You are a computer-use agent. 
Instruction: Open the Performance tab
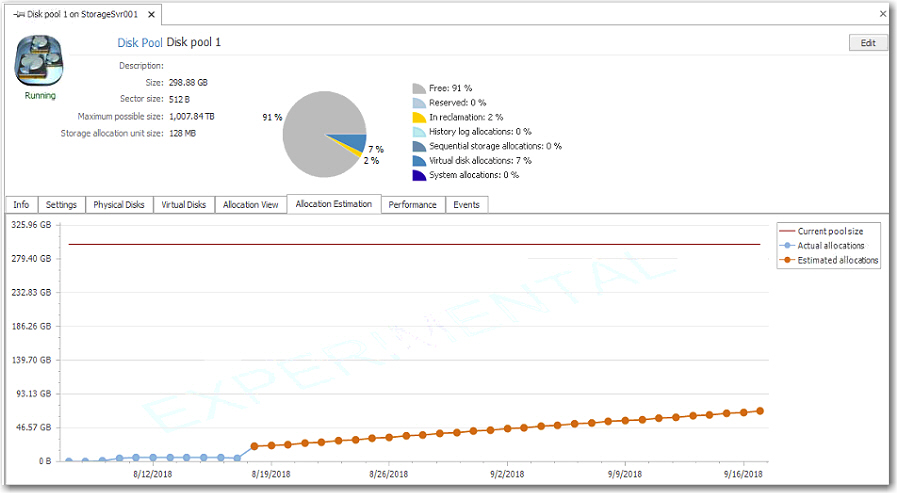pos(412,204)
